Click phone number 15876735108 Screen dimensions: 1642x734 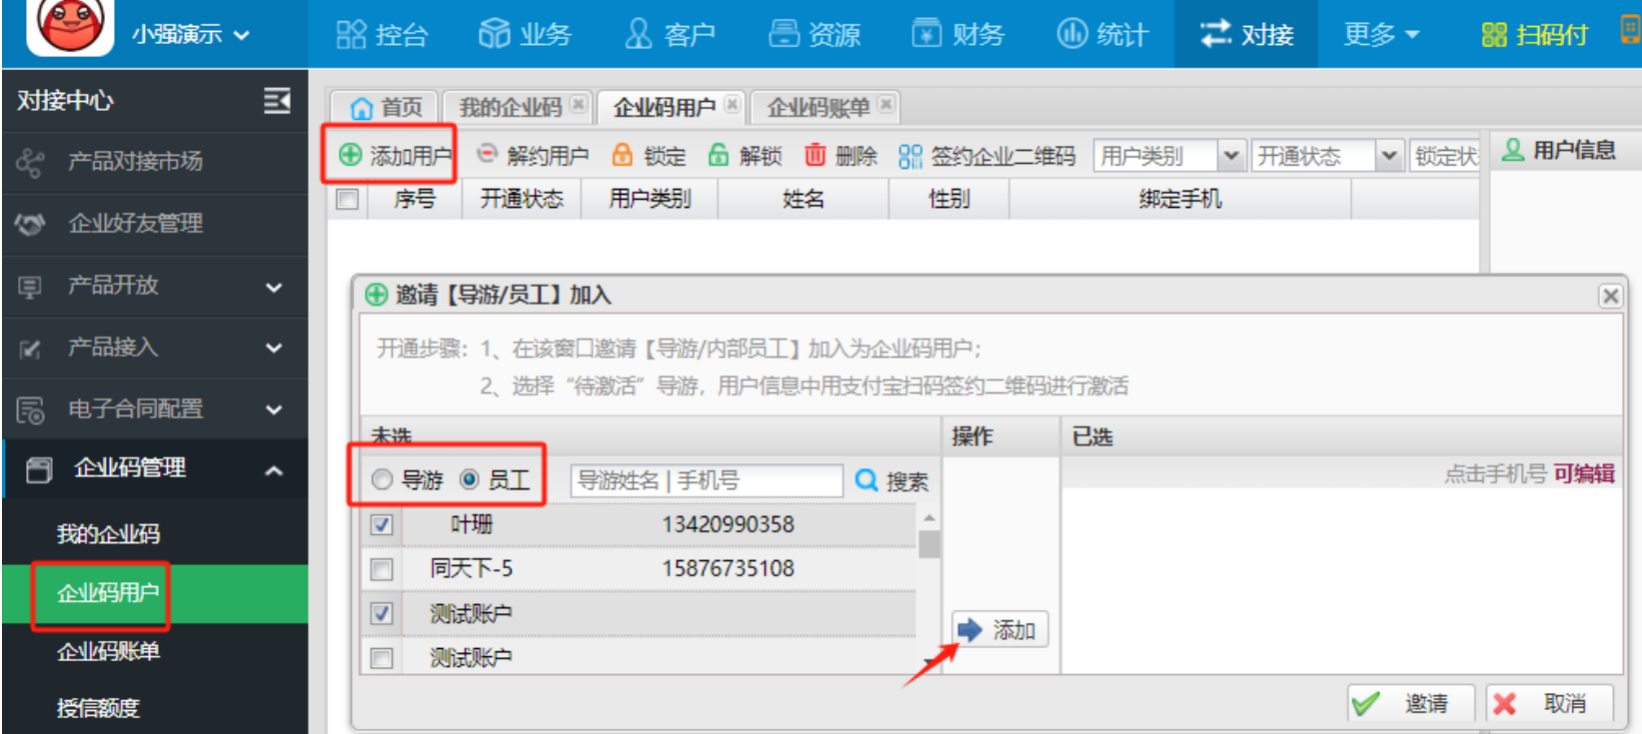(x=728, y=568)
